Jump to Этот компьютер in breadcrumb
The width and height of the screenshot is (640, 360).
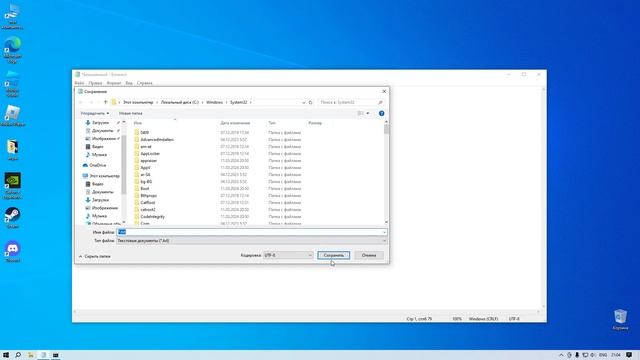coord(138,102)
